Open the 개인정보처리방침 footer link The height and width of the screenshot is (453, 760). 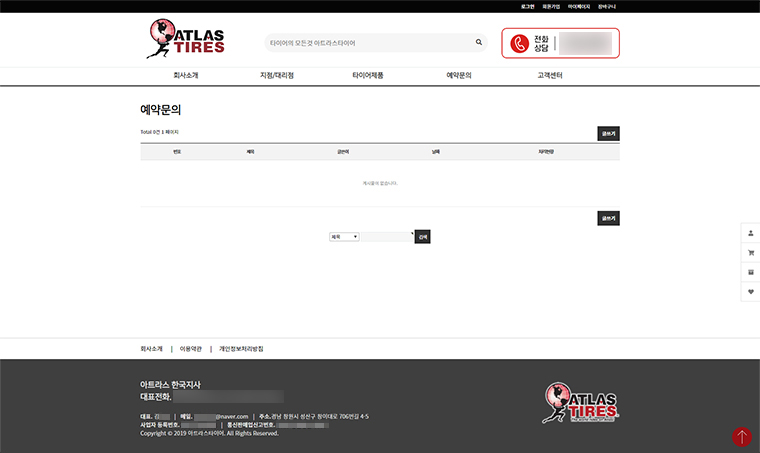(241, 349)
